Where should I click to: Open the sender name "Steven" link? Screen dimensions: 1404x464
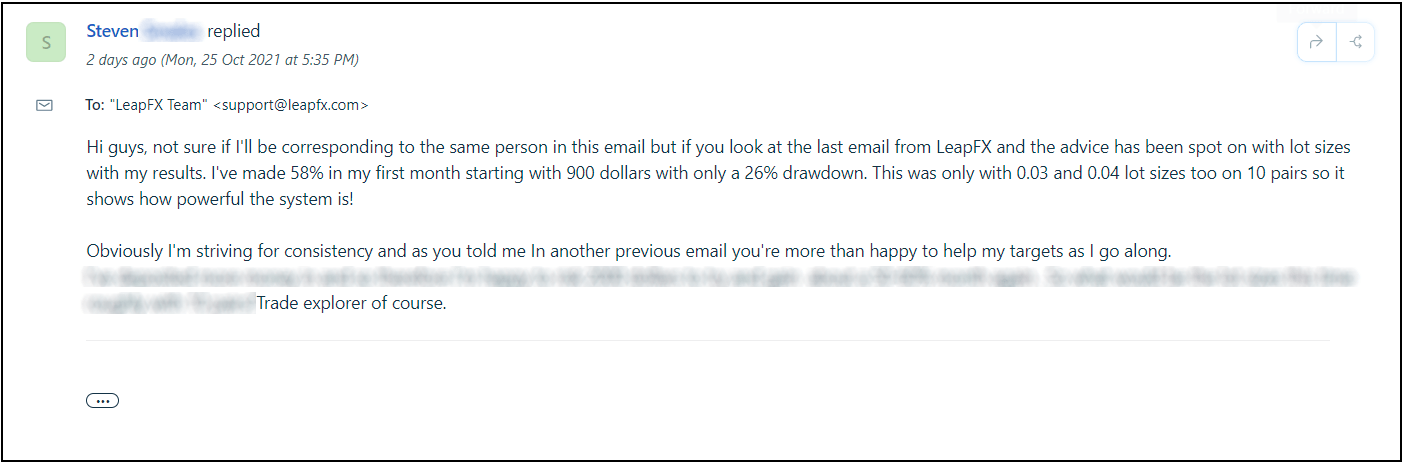tap(112, 31)
